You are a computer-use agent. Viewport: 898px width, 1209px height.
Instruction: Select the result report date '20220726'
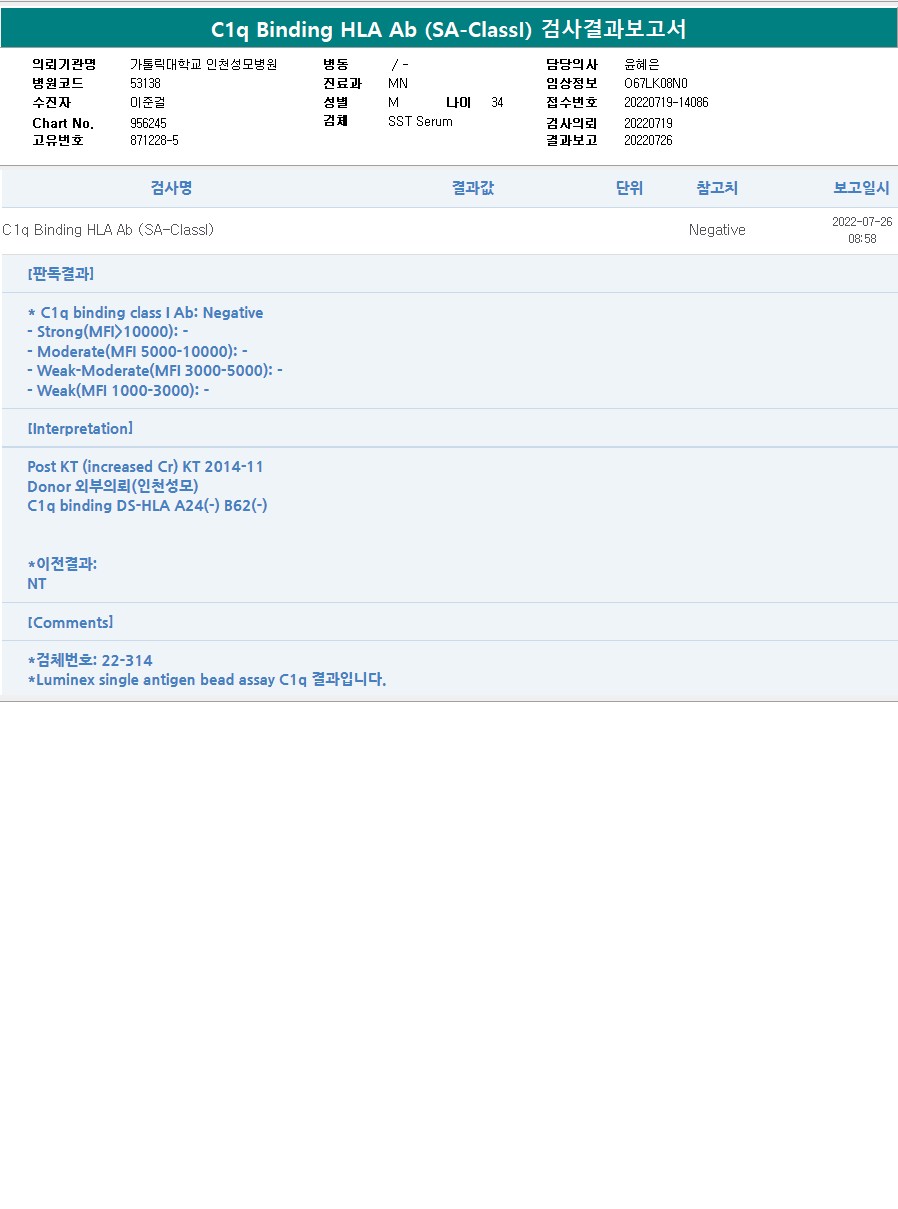648,140
